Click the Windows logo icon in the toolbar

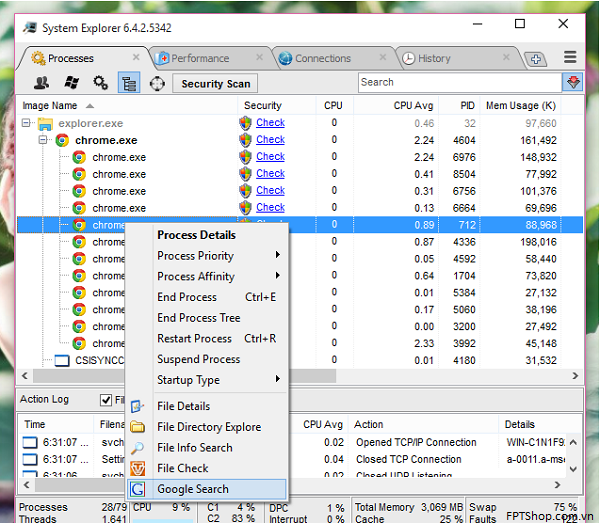(71, 83)
